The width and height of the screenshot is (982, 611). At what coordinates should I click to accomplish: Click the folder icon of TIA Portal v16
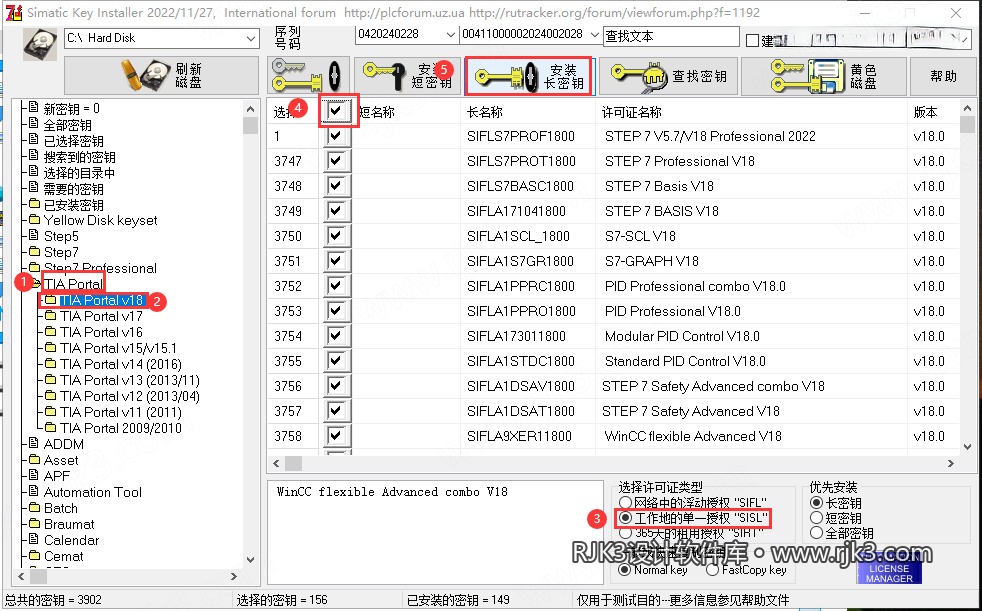tap(51, 331)
